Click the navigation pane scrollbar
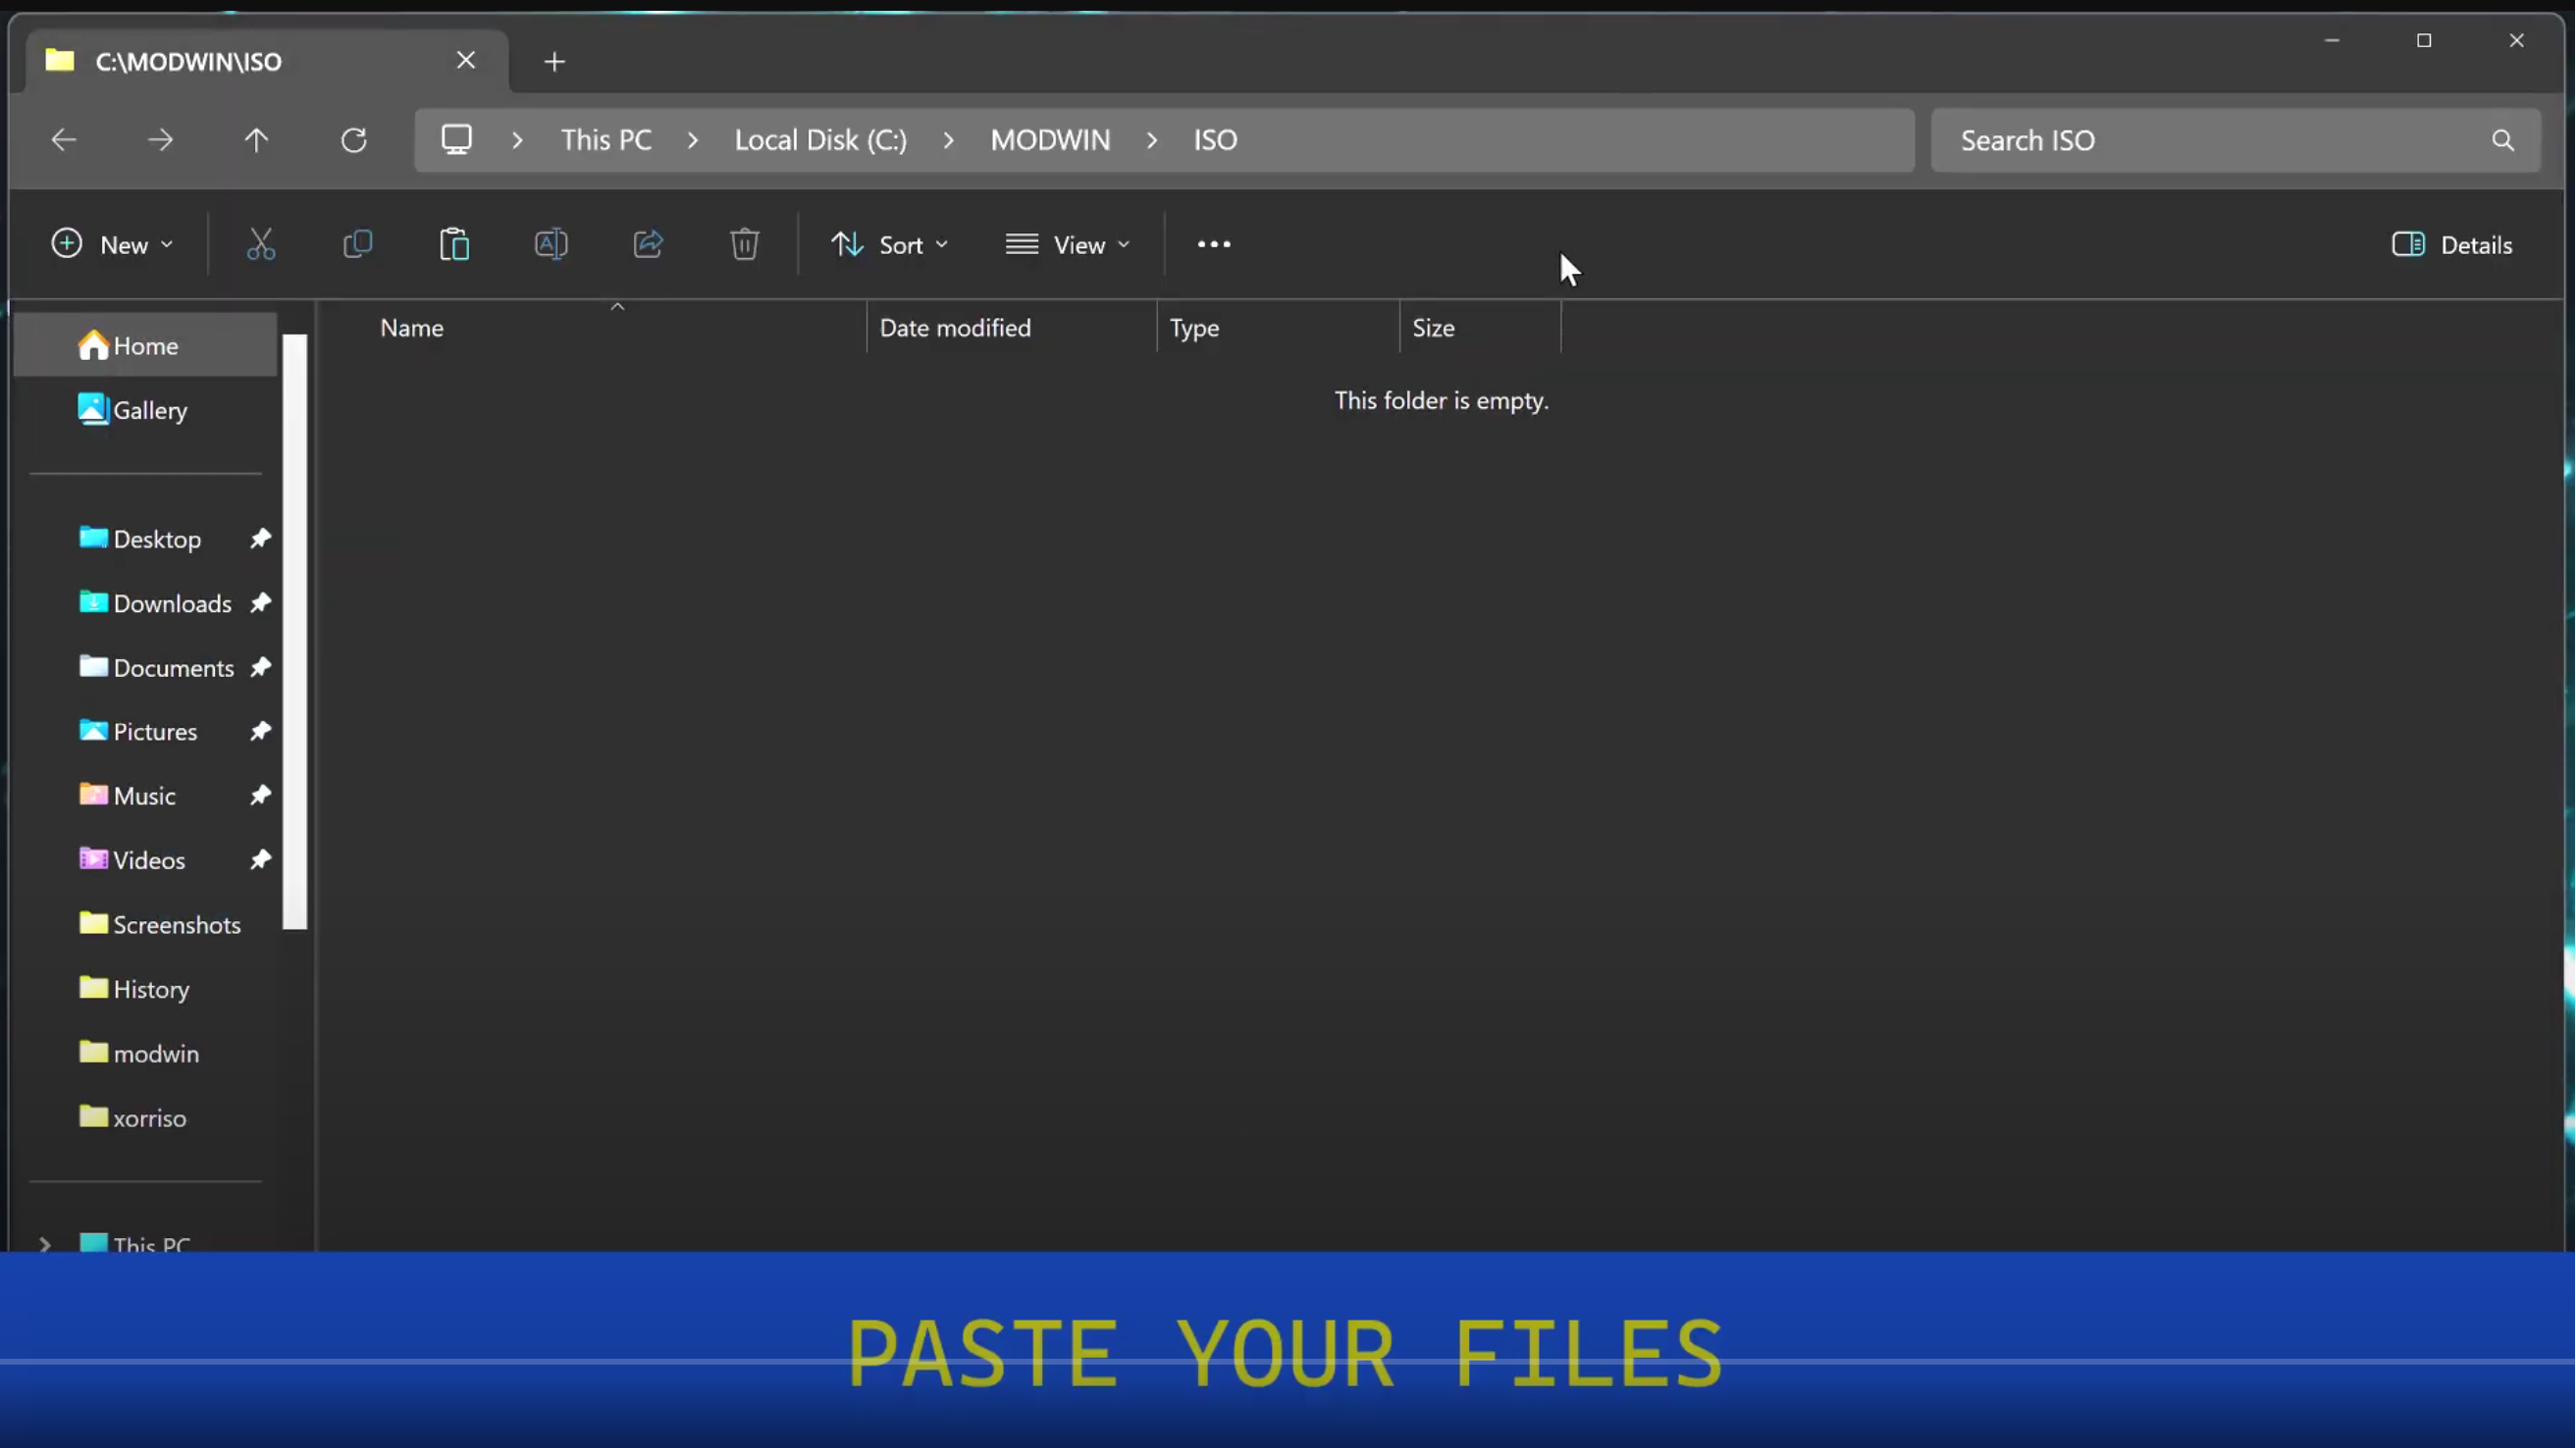 tap(295, 632)
